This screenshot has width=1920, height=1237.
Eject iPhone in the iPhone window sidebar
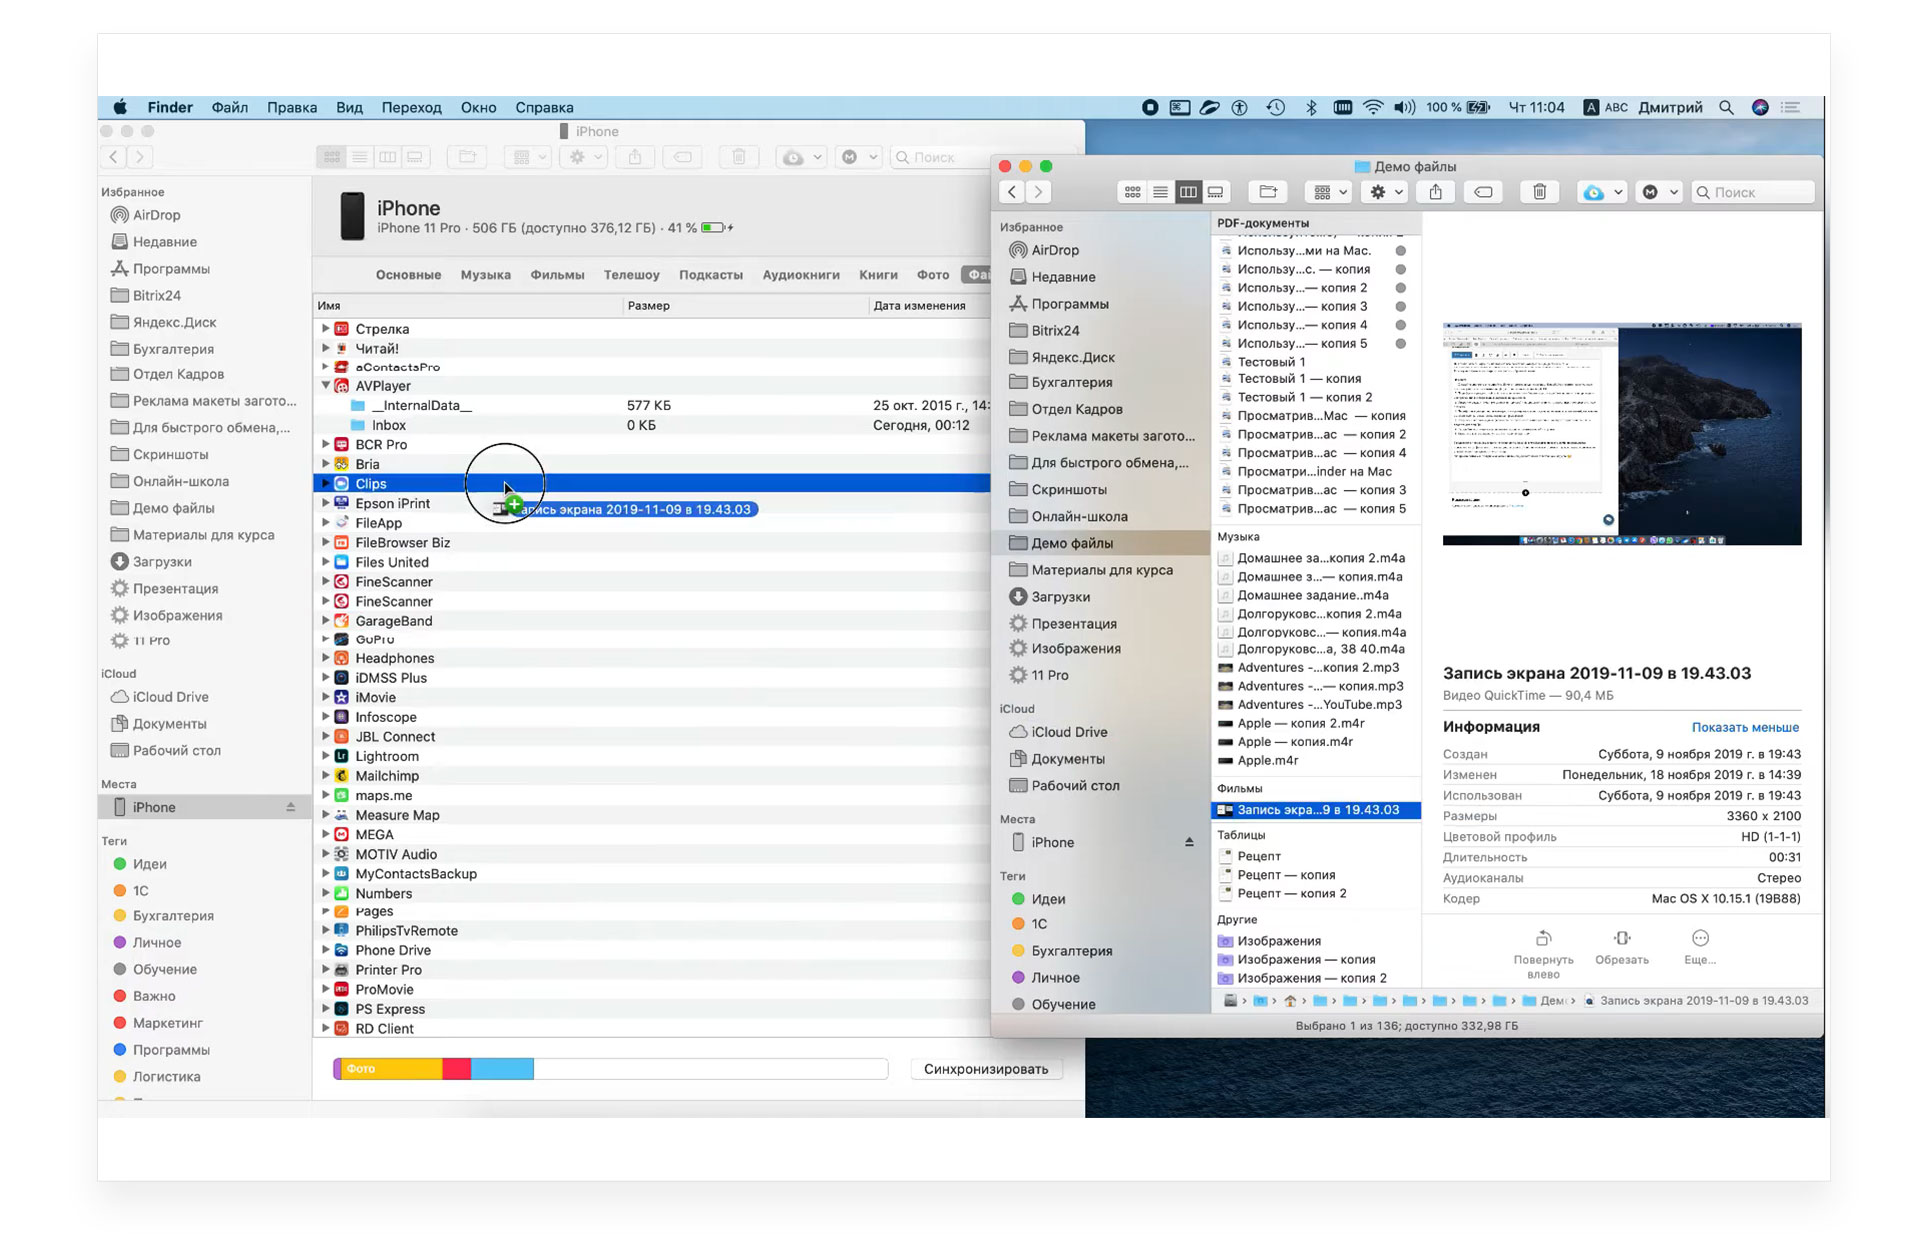(290, 807)
